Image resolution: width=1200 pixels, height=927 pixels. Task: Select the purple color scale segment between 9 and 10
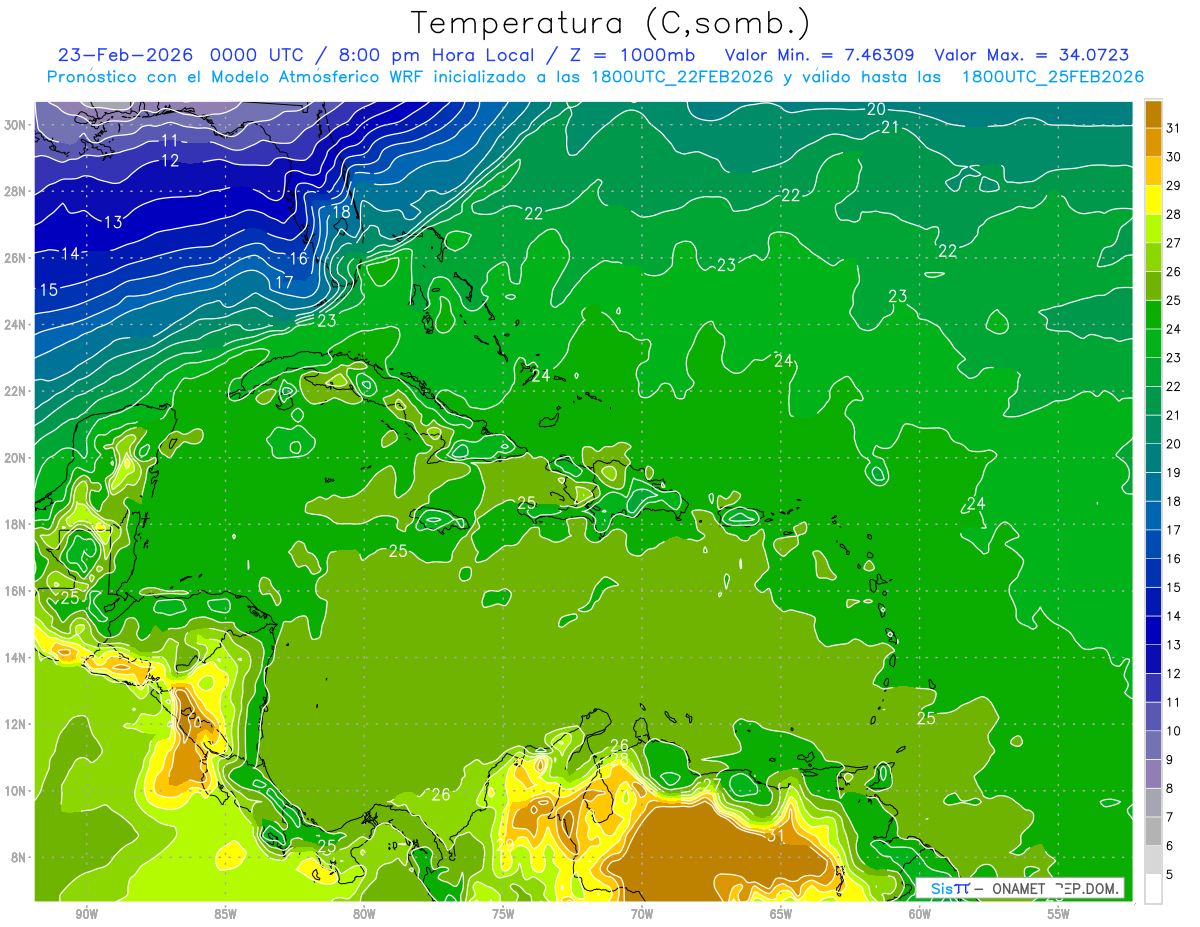1153,745
